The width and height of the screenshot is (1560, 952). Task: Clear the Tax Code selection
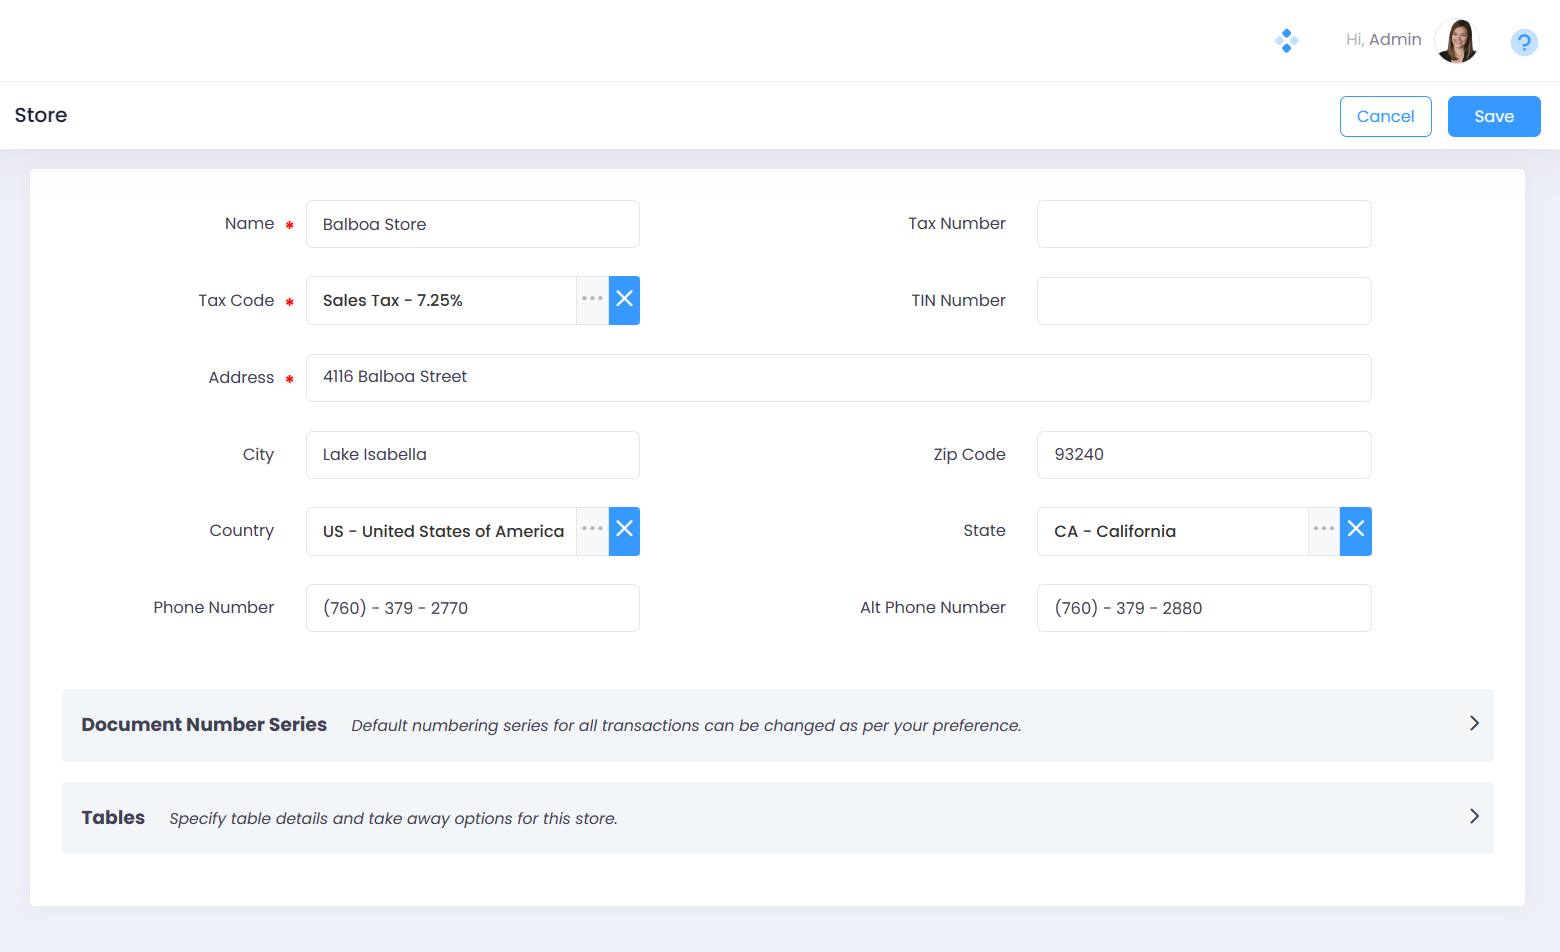(x=624, y=300)
